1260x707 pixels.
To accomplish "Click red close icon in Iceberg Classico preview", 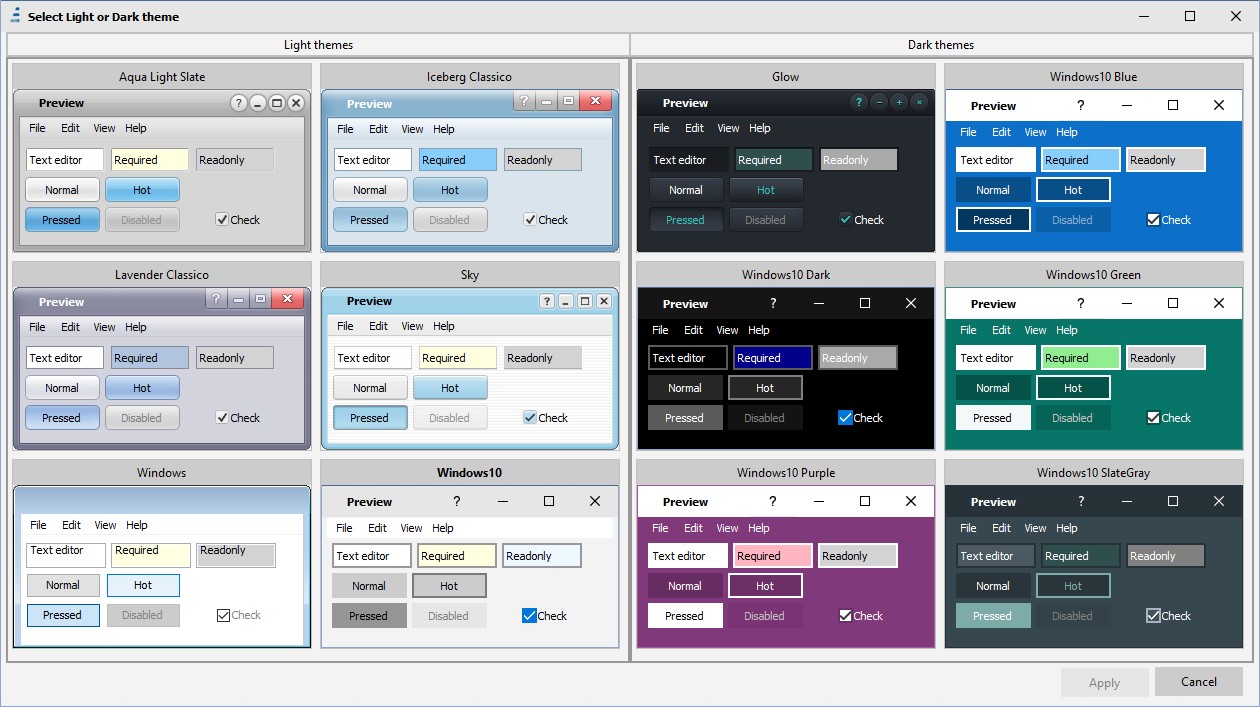I will pyautogui.click(x=595, y=101).
